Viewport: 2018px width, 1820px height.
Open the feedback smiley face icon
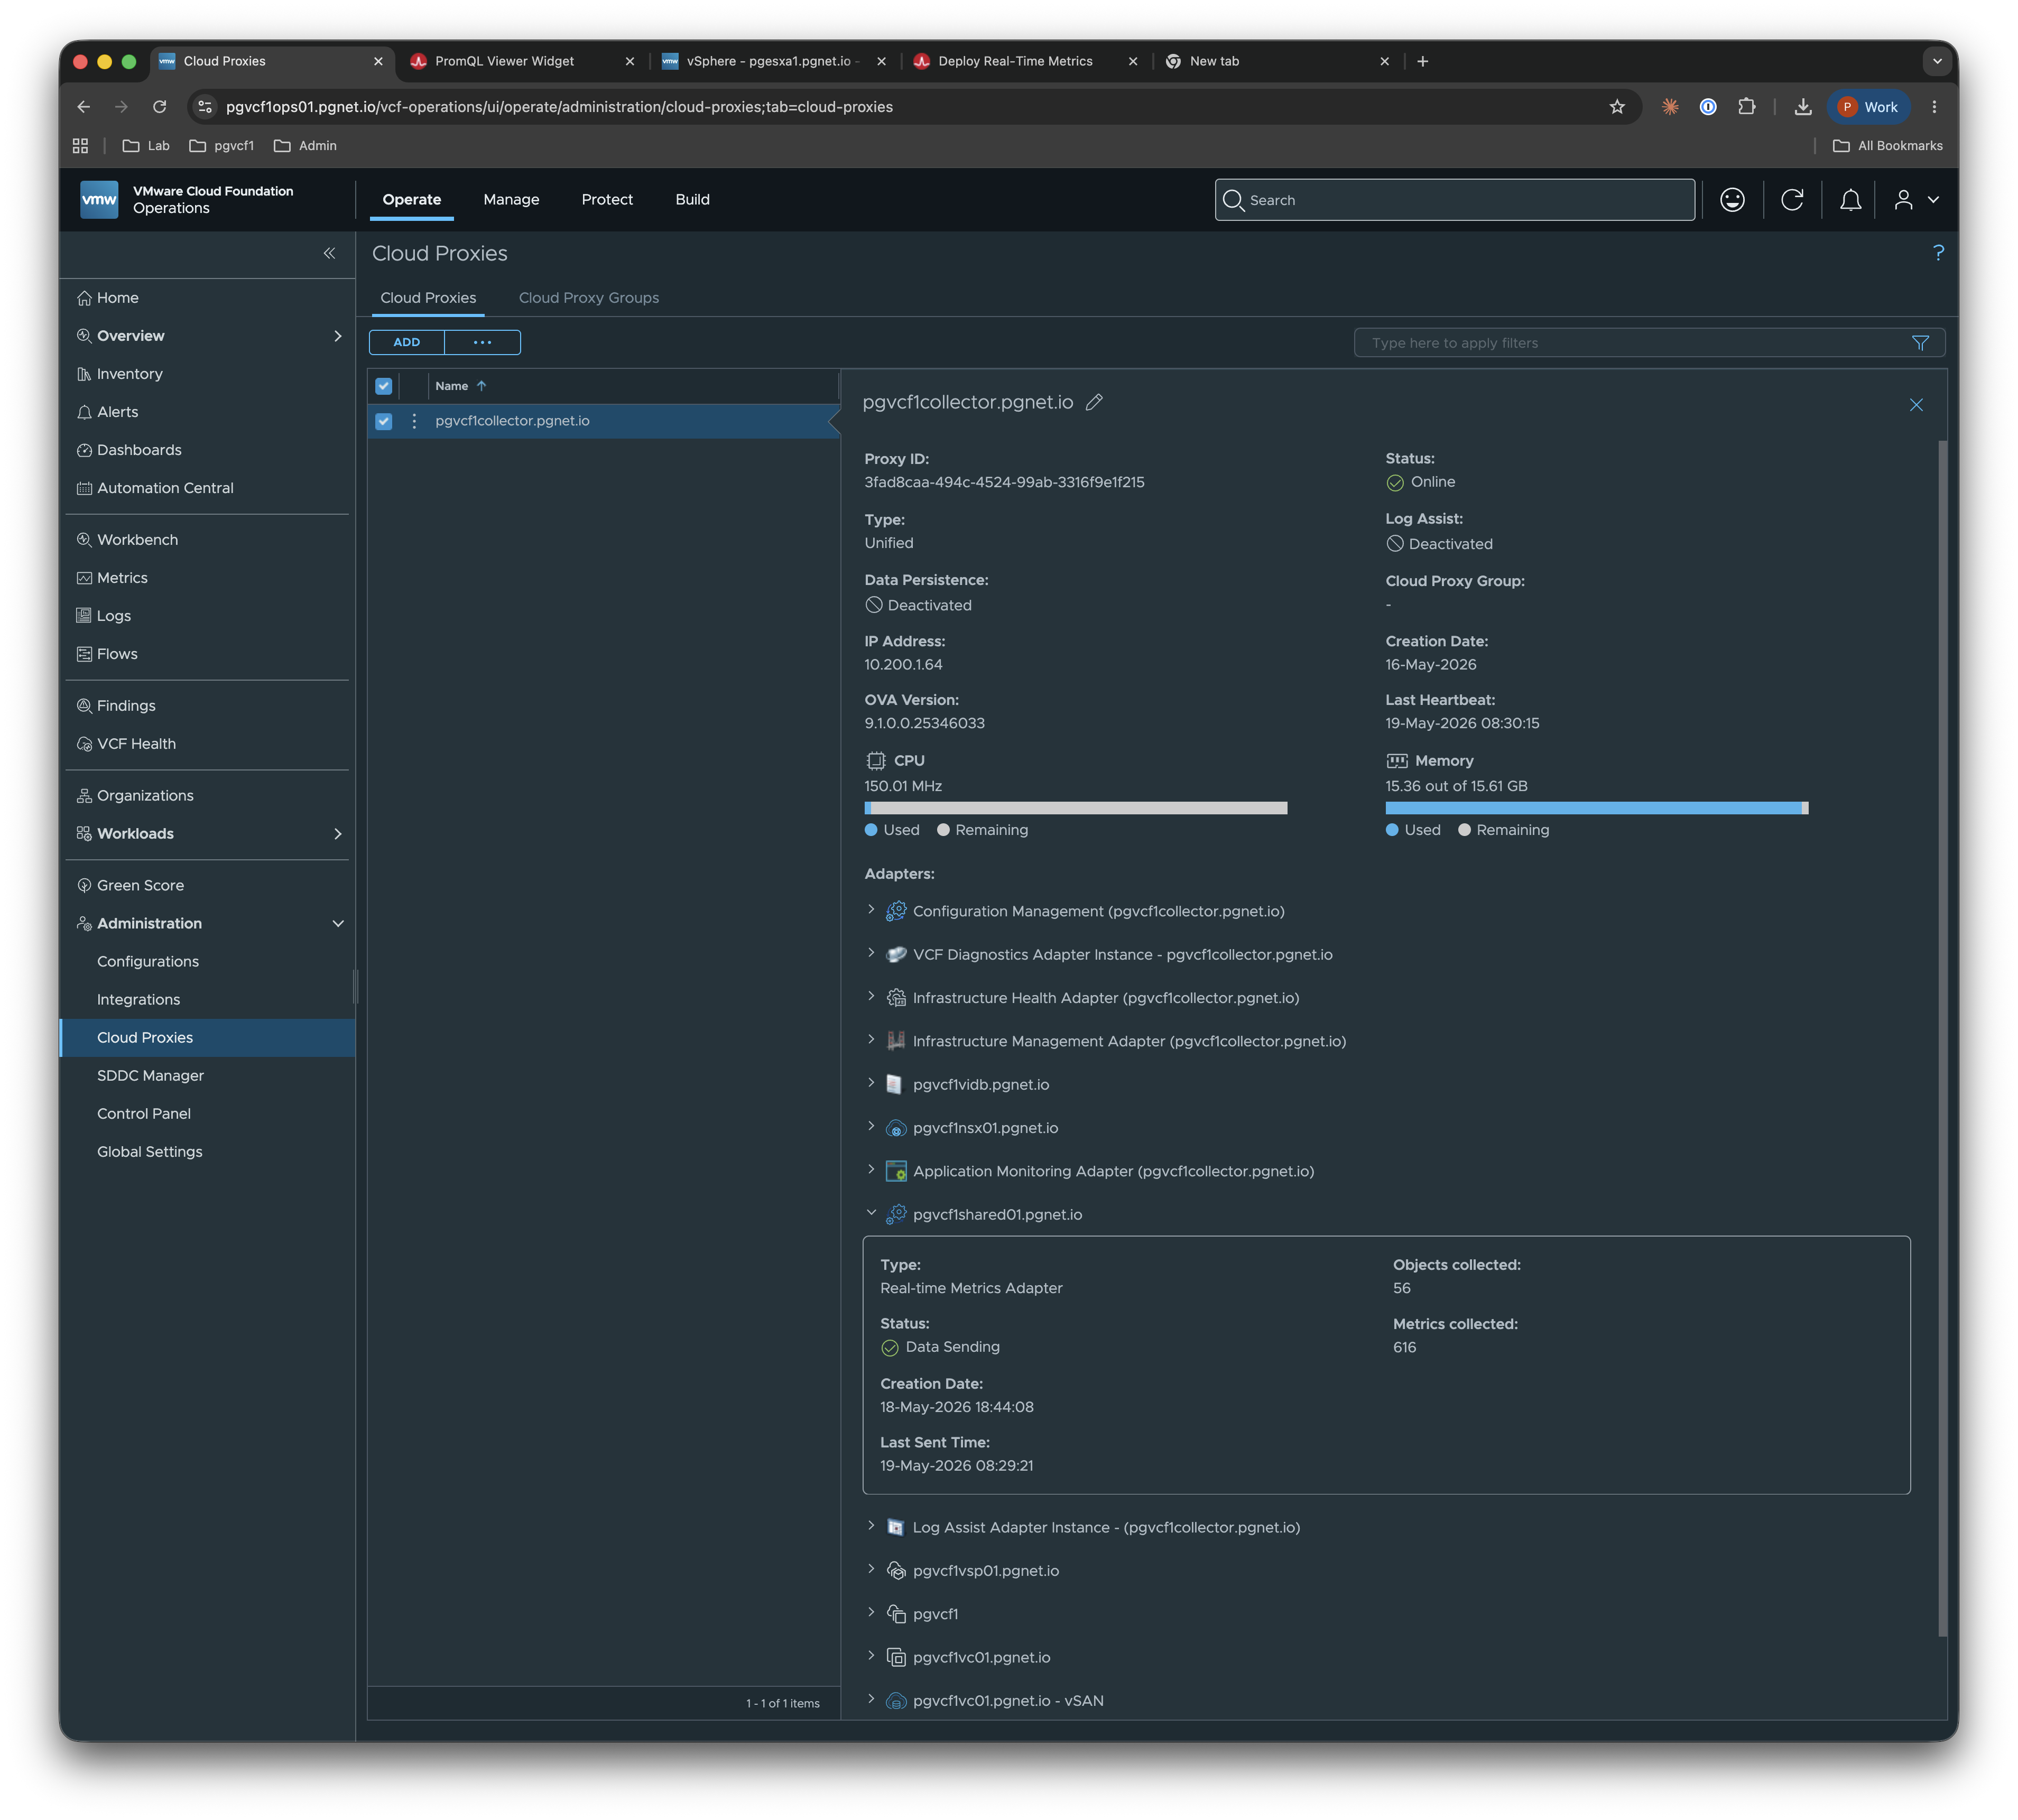click(1732, 200)
